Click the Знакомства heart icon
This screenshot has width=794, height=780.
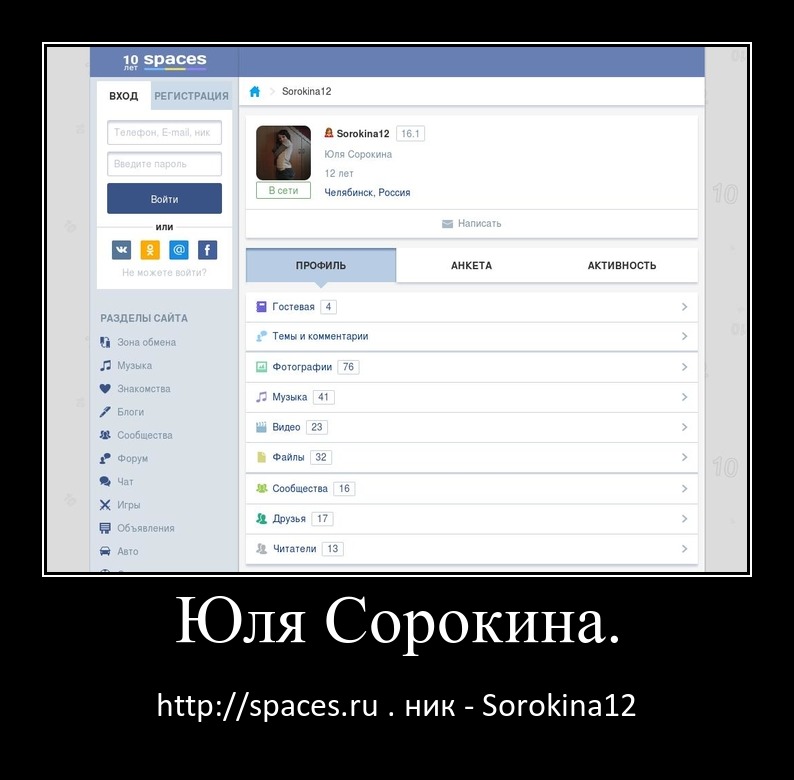[x=105, y=388]
